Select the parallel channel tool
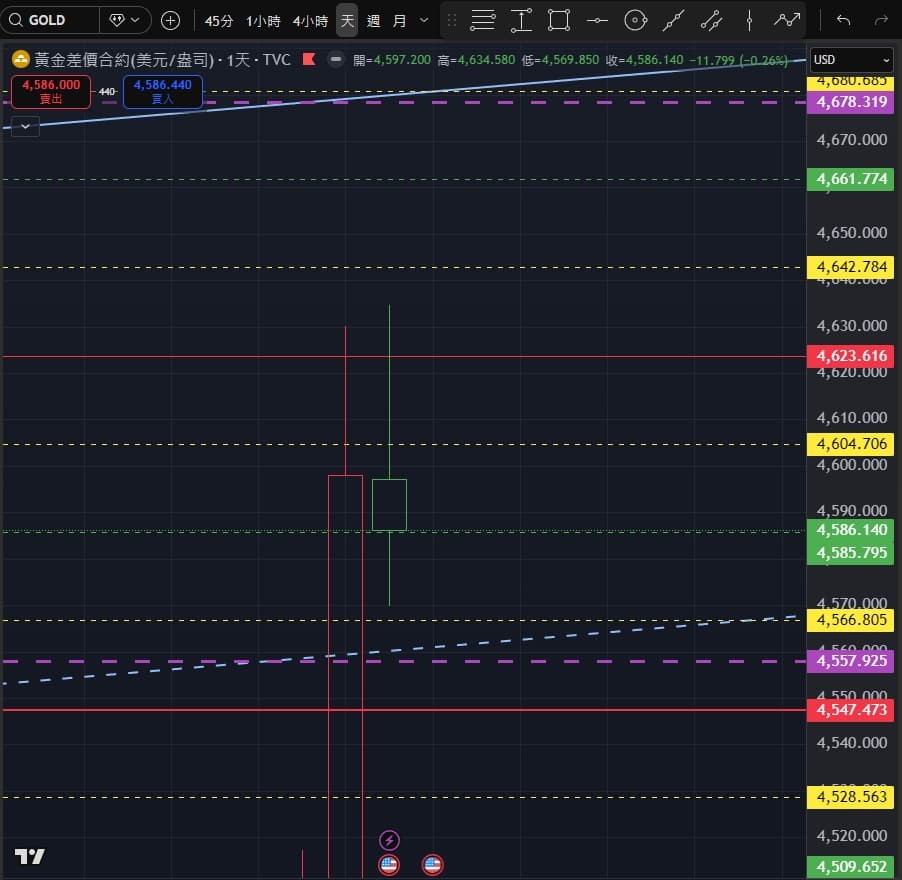This screenshot has width=902, height=880. point(711,21)
